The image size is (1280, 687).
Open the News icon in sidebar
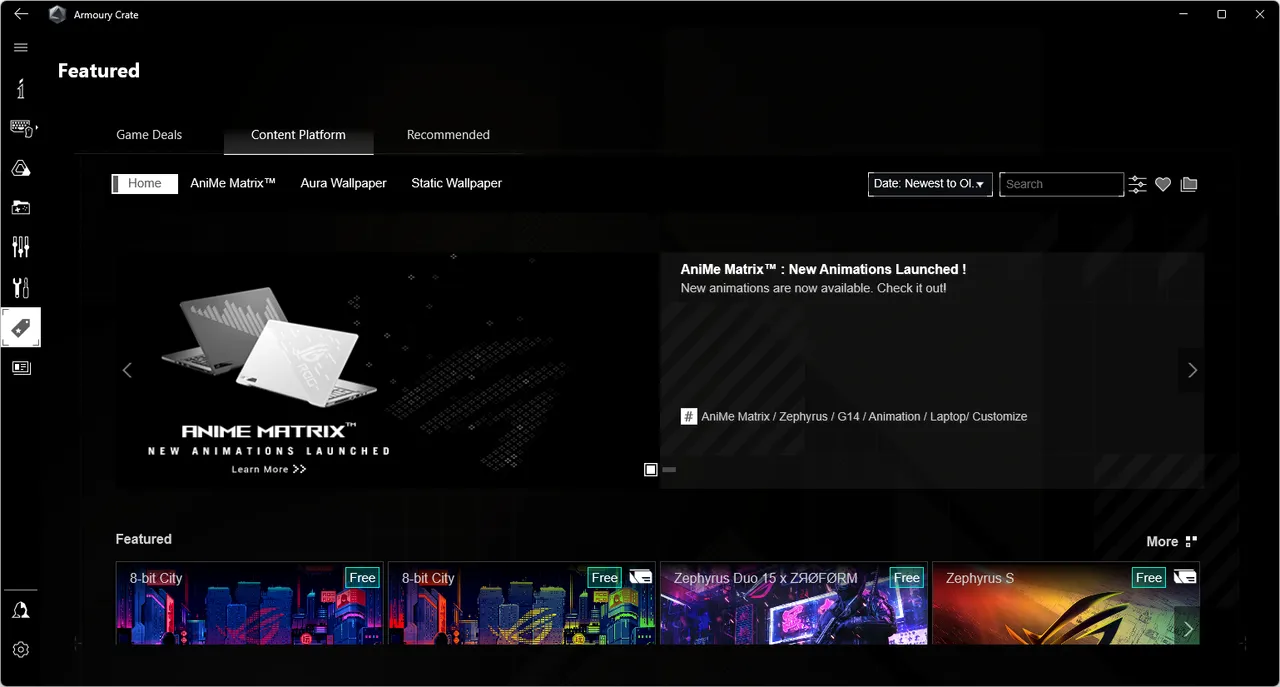click(x=21, y=368)
